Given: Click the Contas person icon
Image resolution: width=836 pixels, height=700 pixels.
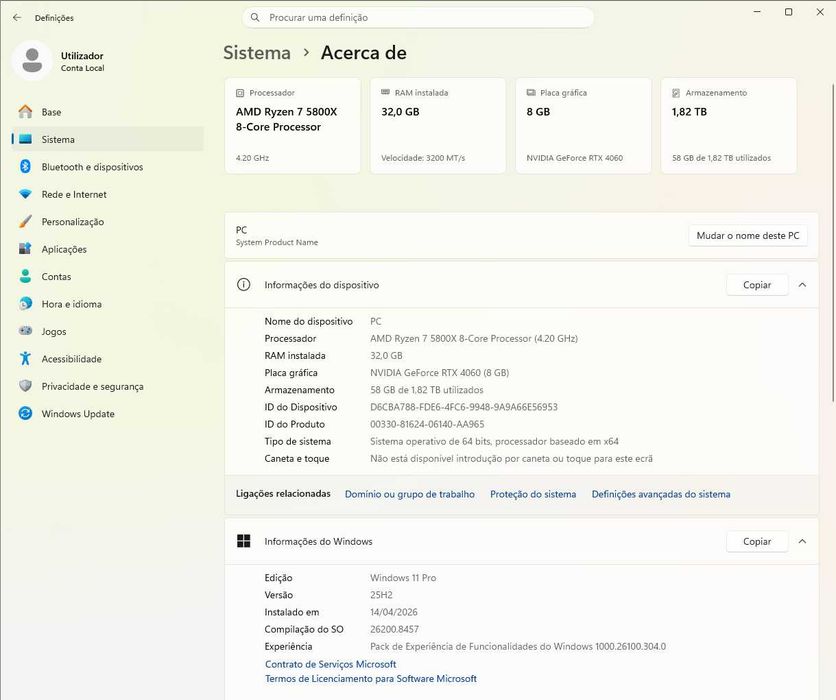Looking at the screenshot, I should click(x=25, y=276).
